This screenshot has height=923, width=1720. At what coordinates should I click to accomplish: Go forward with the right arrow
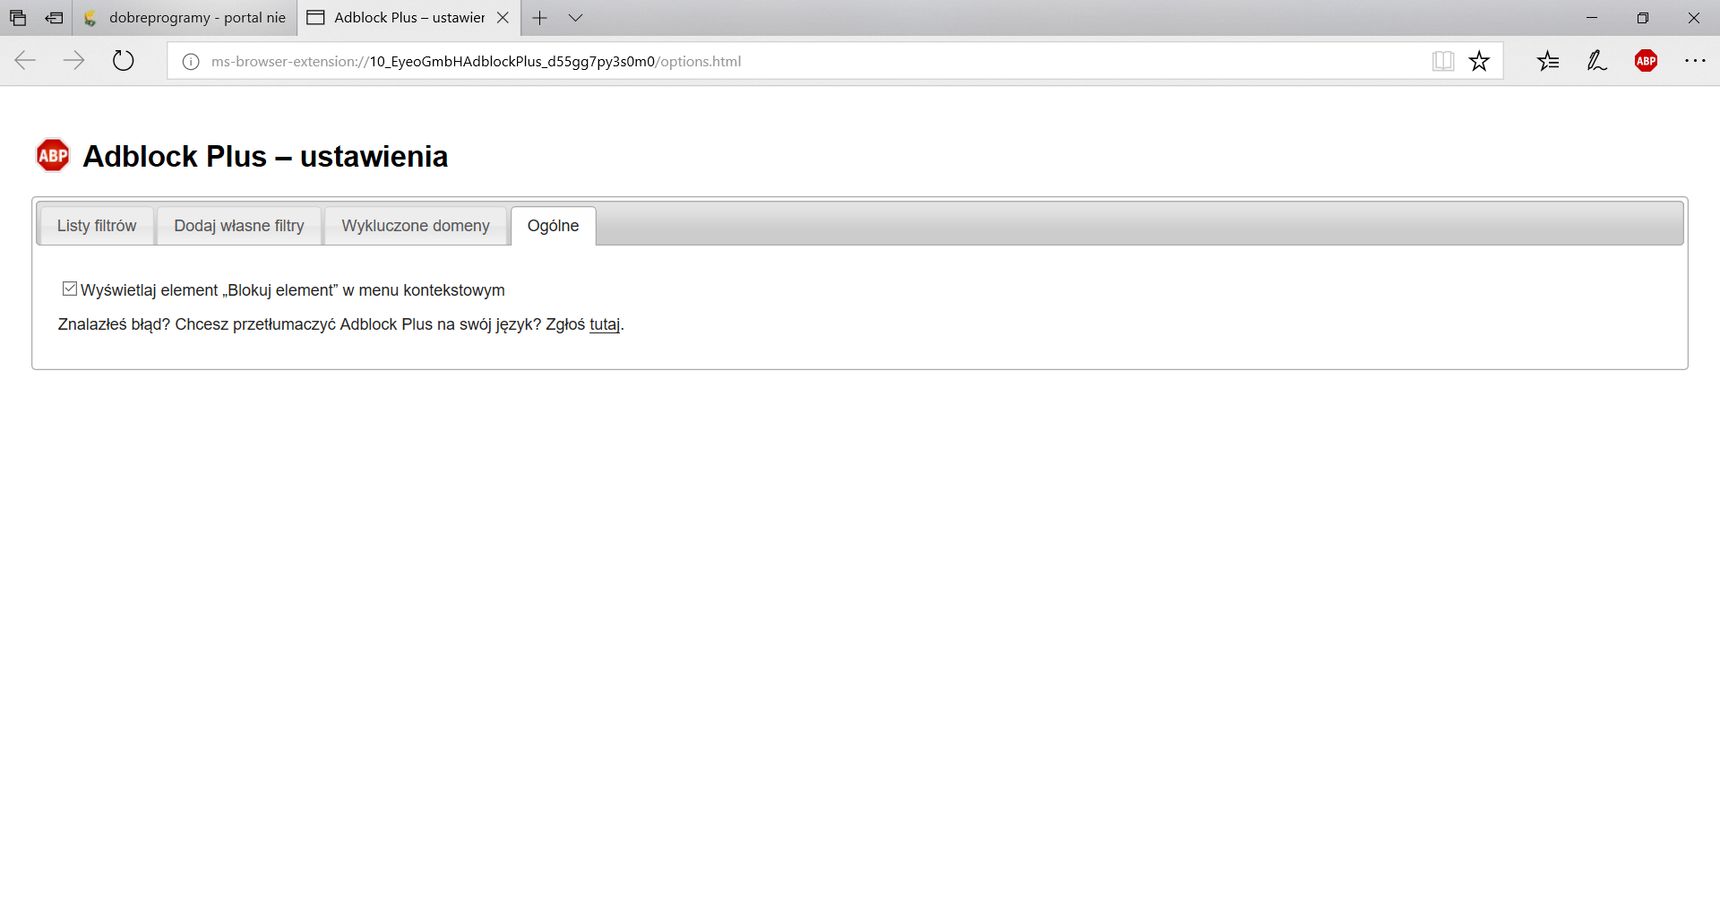[74, 61]
